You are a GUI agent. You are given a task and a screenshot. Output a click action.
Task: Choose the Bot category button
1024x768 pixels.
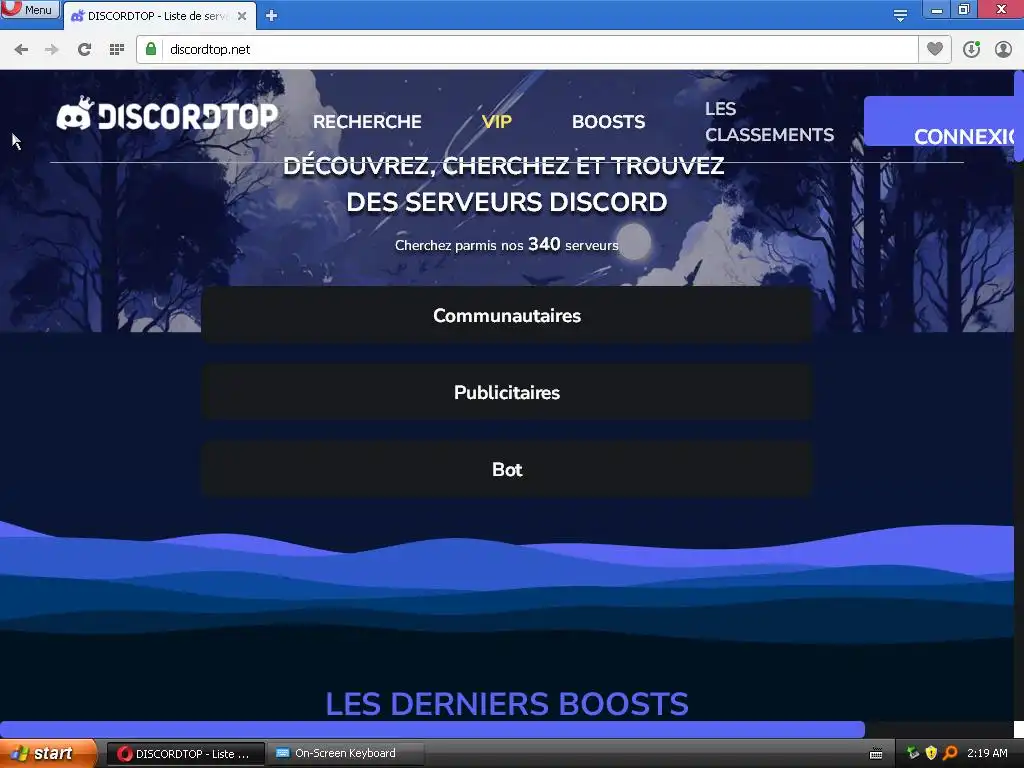507,470
